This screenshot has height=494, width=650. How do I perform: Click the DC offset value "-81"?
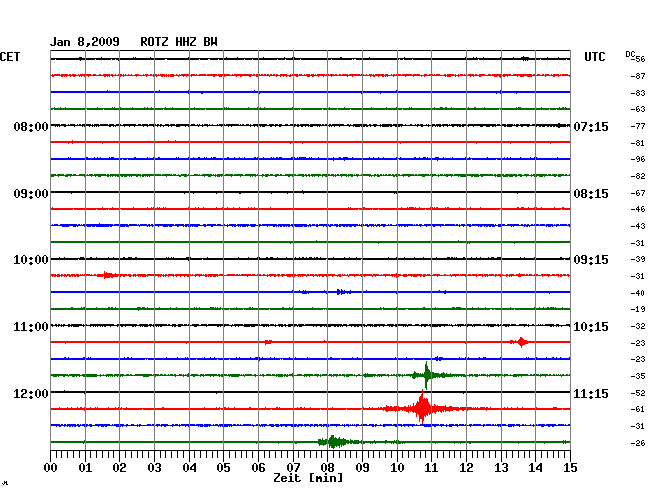pos(638,143)
